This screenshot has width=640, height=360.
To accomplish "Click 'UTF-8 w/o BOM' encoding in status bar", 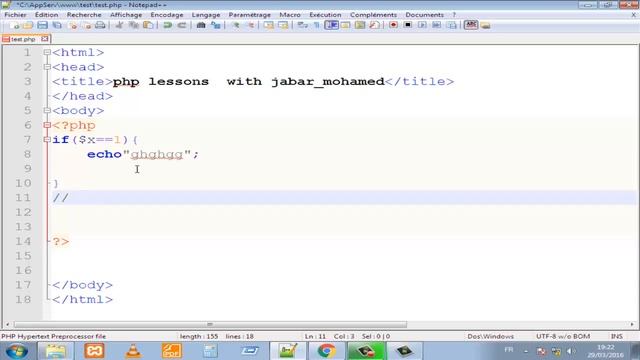I will click(x=563, y=336).
